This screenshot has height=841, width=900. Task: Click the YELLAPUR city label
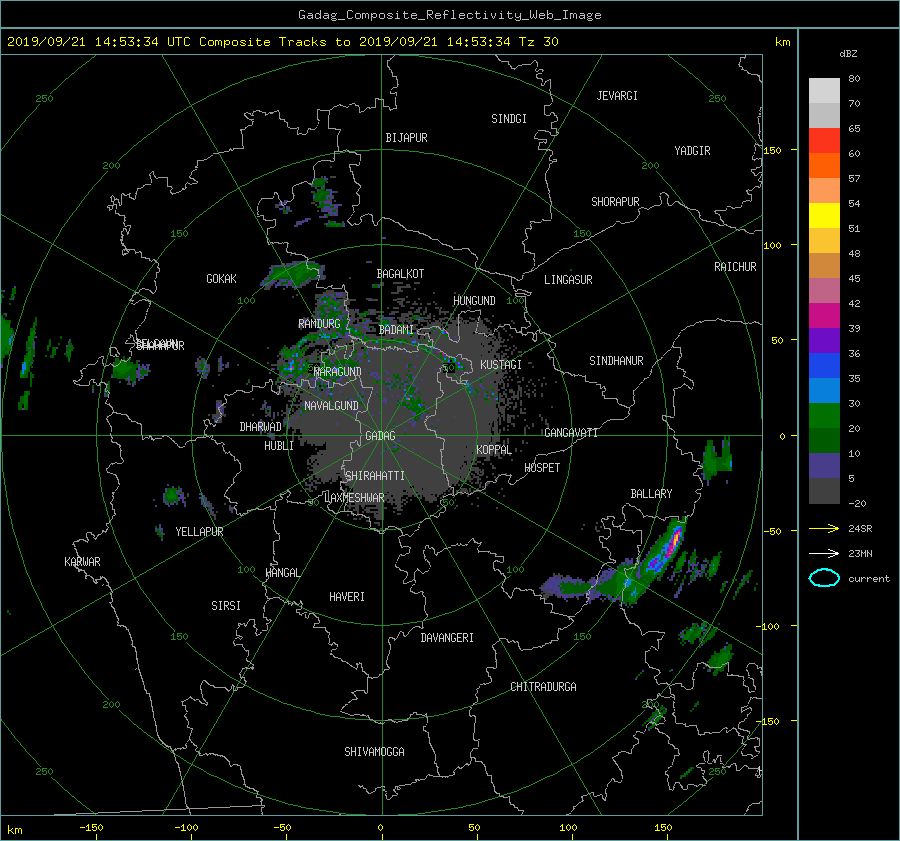199,532
